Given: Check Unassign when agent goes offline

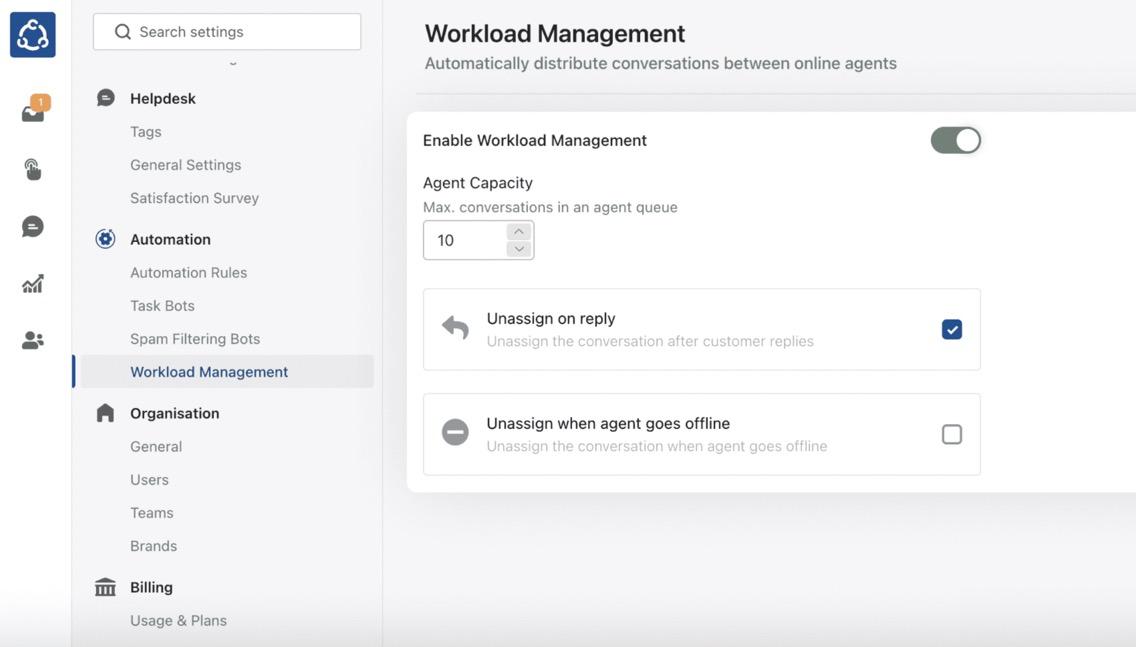Looking at the screenshot, I should coord(951,434).
